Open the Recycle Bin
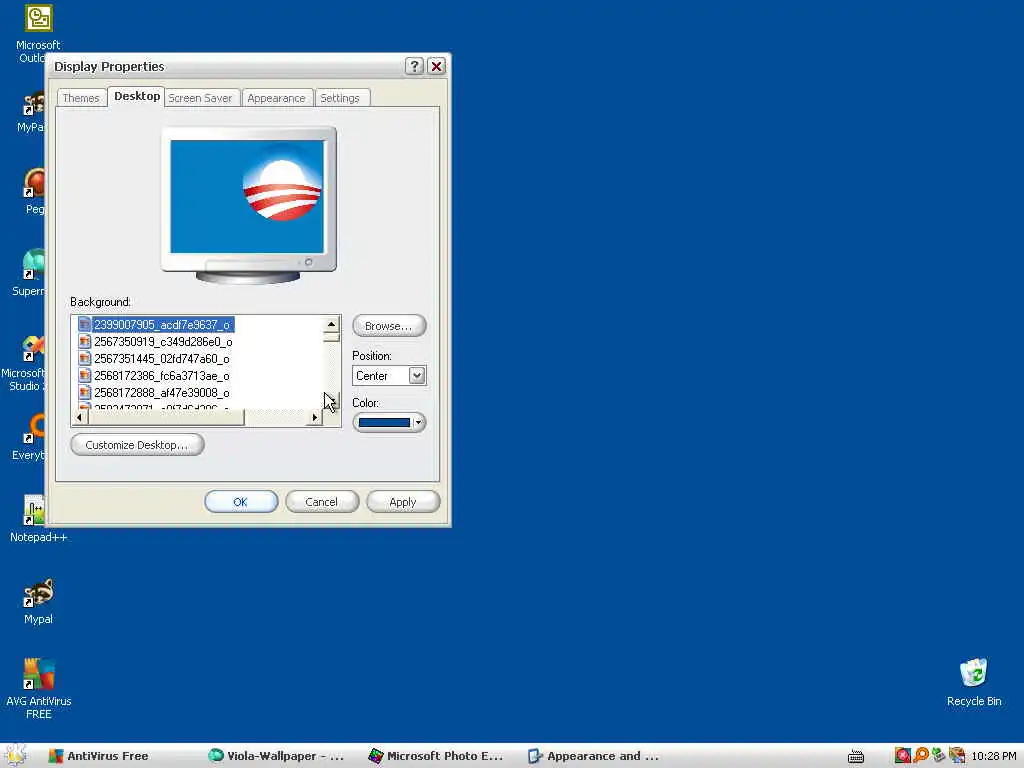Image resolution: width=1024 pixels, height=768 pixels. [973, 673]
